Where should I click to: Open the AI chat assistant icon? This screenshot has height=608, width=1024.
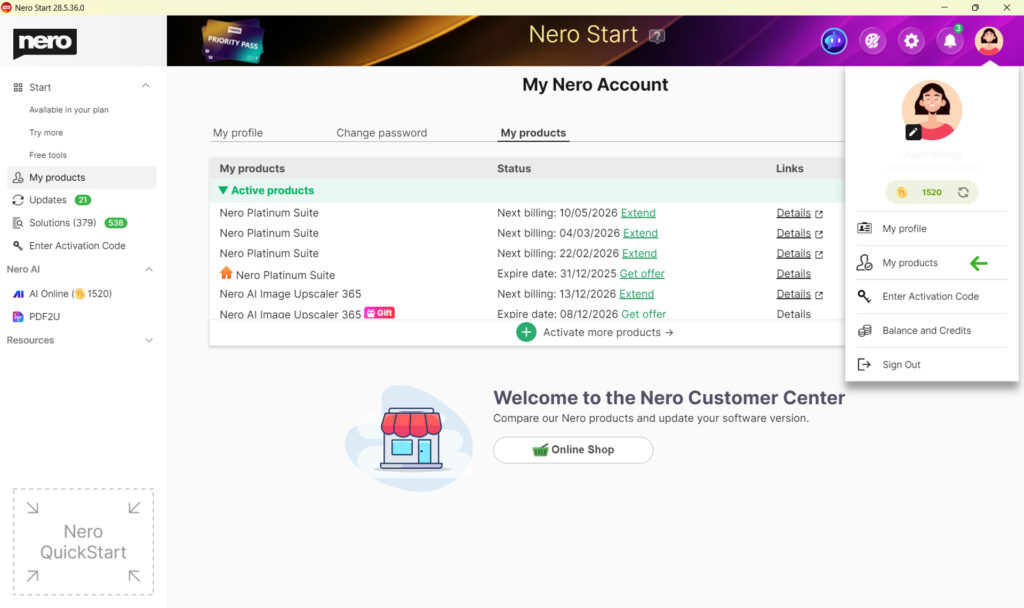(833, 40)
